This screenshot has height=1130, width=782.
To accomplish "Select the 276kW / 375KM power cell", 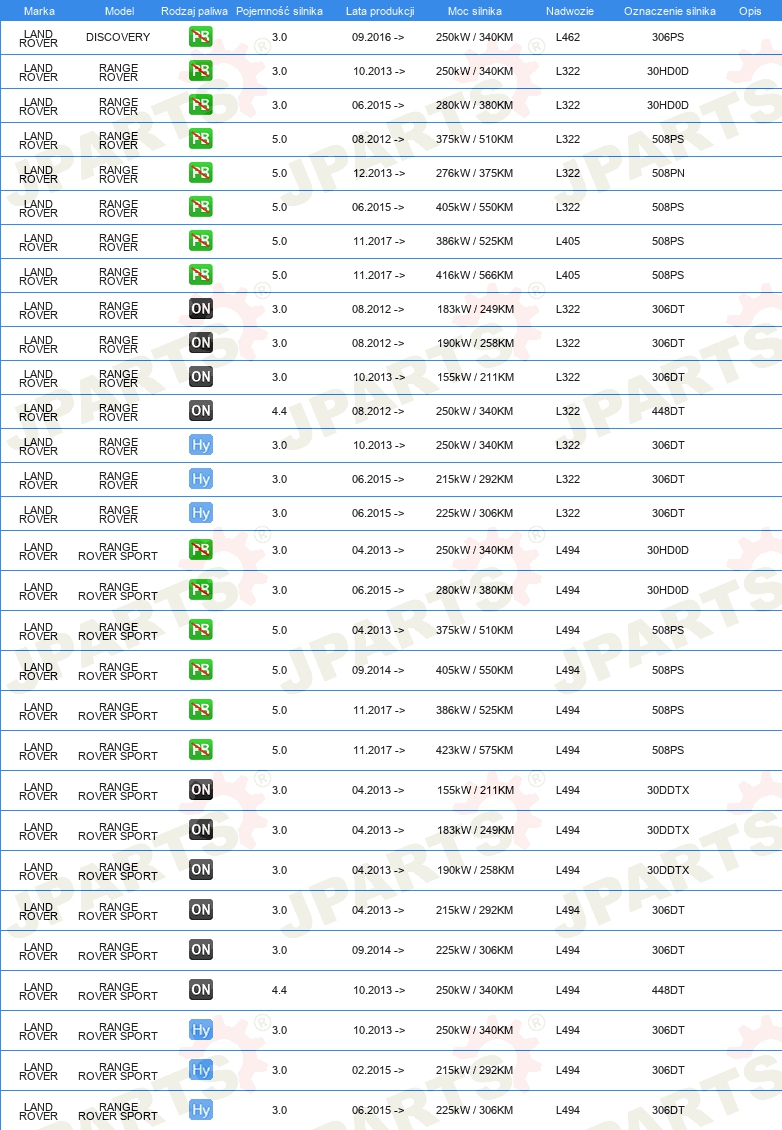I will coord(474,174).
